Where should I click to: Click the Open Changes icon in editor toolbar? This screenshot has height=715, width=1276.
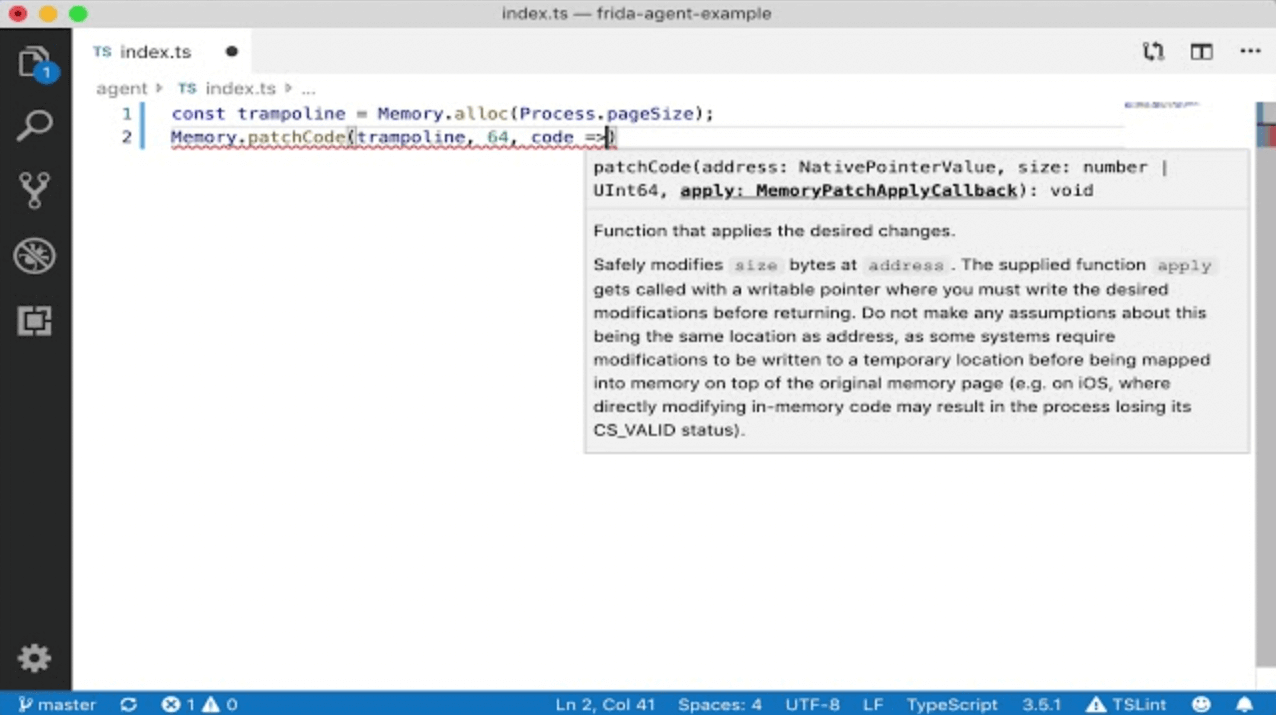coord(1153,52)
